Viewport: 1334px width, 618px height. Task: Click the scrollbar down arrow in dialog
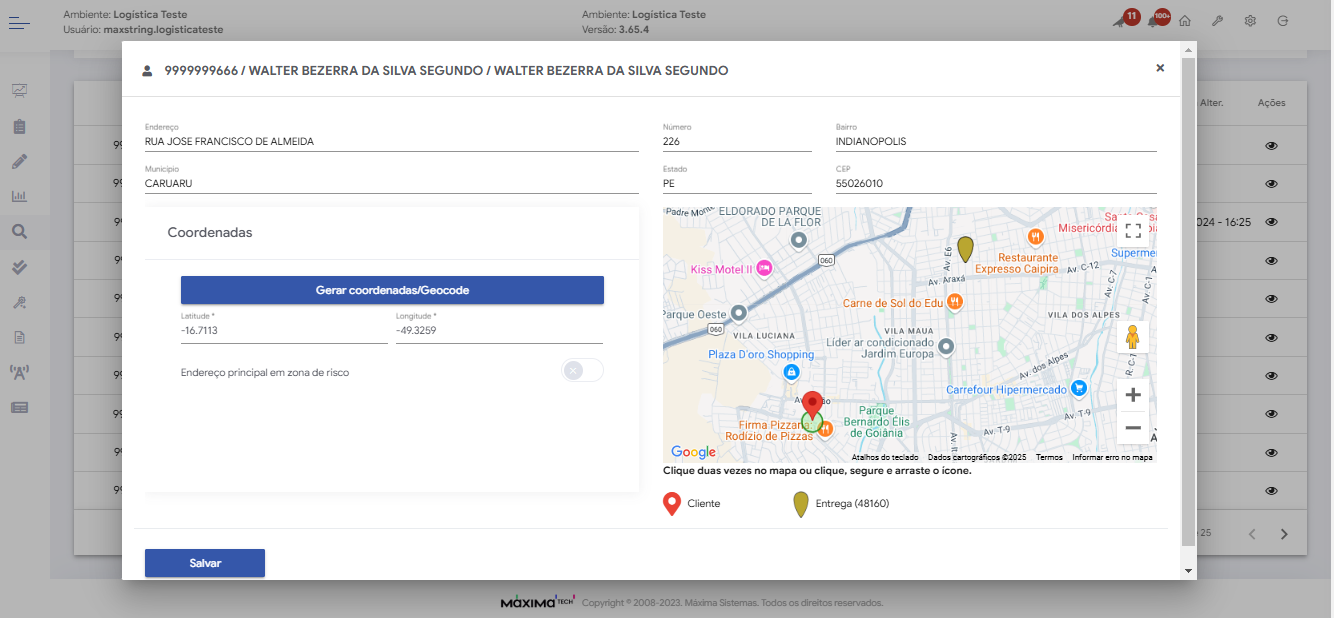tap(1188, 571)
